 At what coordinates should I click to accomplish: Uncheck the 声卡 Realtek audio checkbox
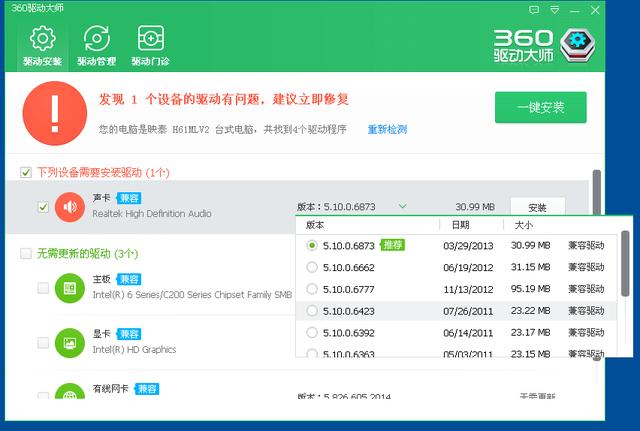point(43,207)
